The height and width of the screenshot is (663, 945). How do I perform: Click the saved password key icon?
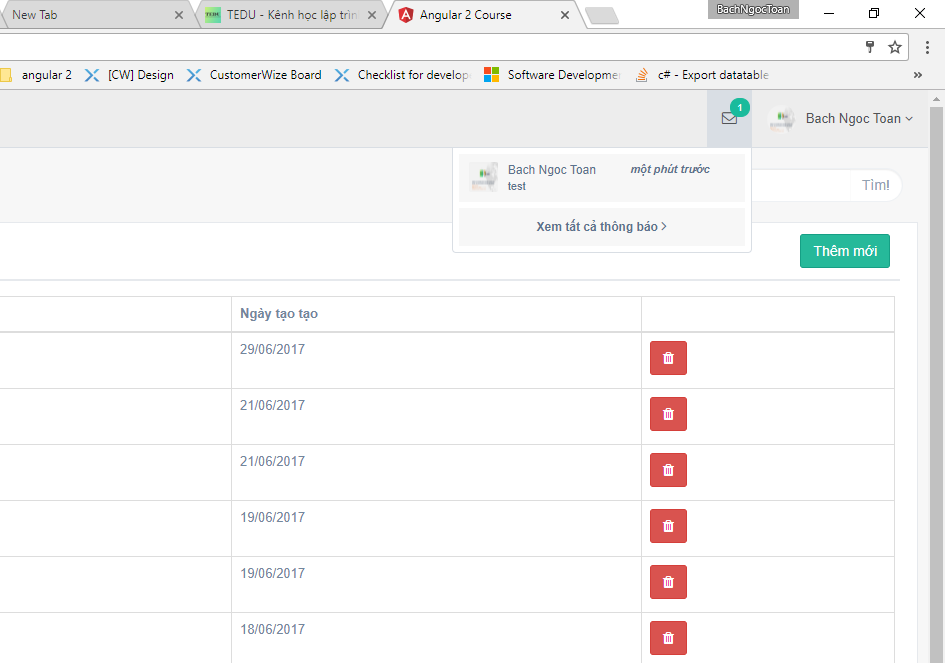pos(870,47)
